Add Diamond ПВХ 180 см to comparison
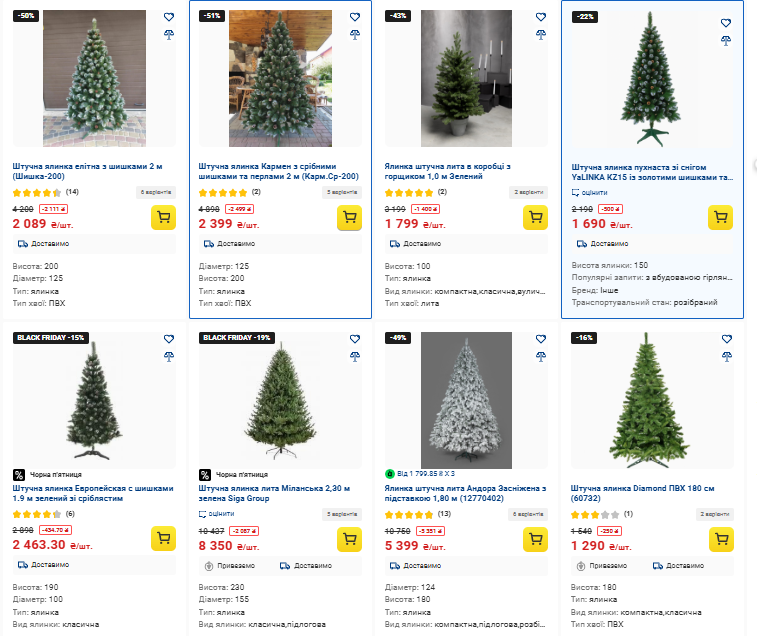 pos(727,355)
